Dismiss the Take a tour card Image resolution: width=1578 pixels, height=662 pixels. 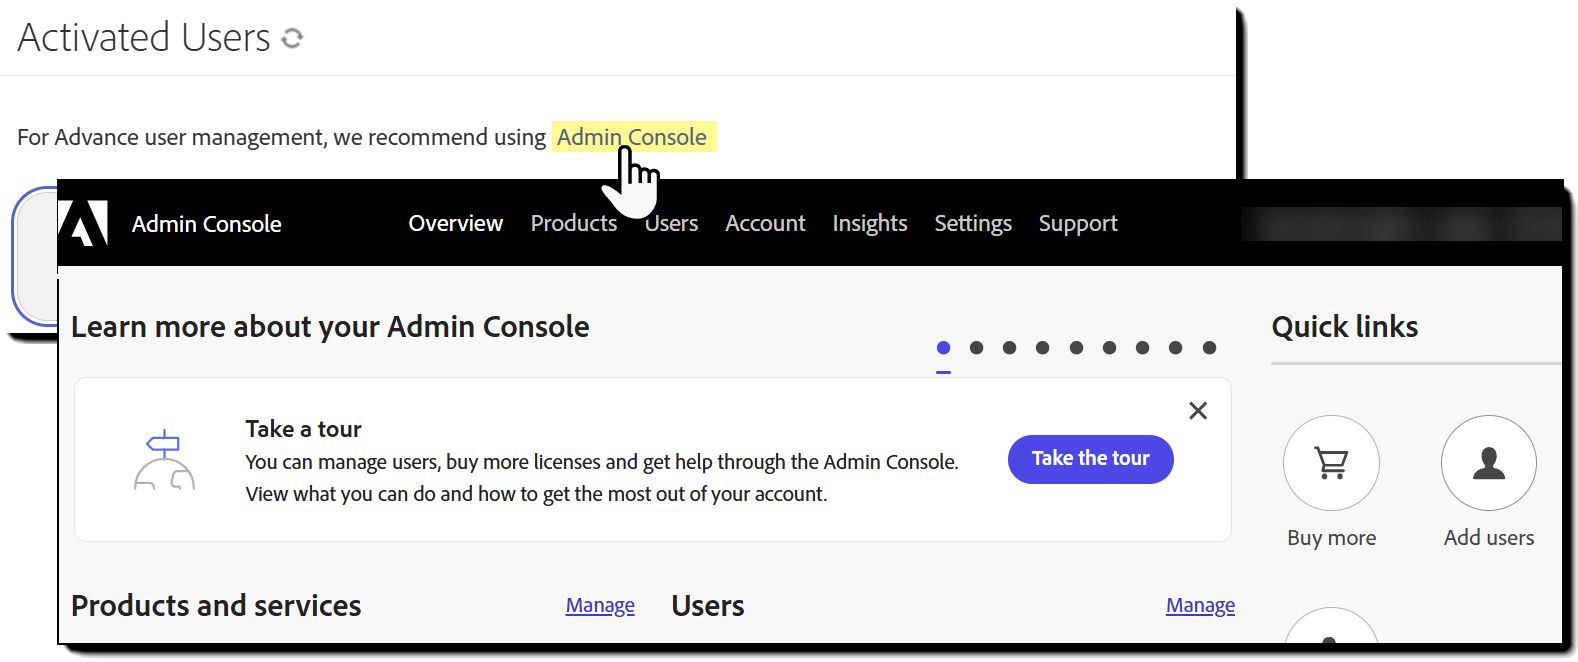[1198, 411]
